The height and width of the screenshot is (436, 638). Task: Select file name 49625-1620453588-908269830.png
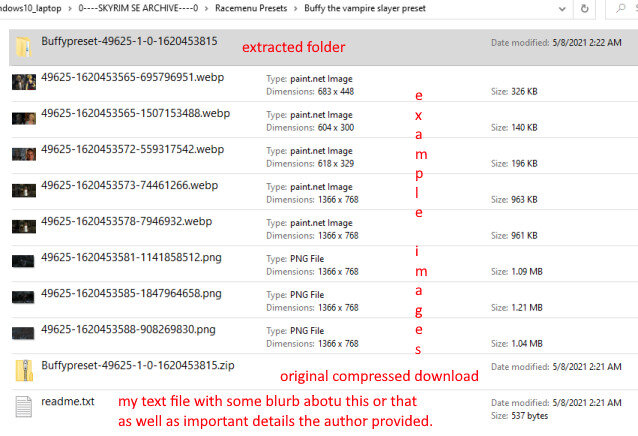tap(128, 329)
